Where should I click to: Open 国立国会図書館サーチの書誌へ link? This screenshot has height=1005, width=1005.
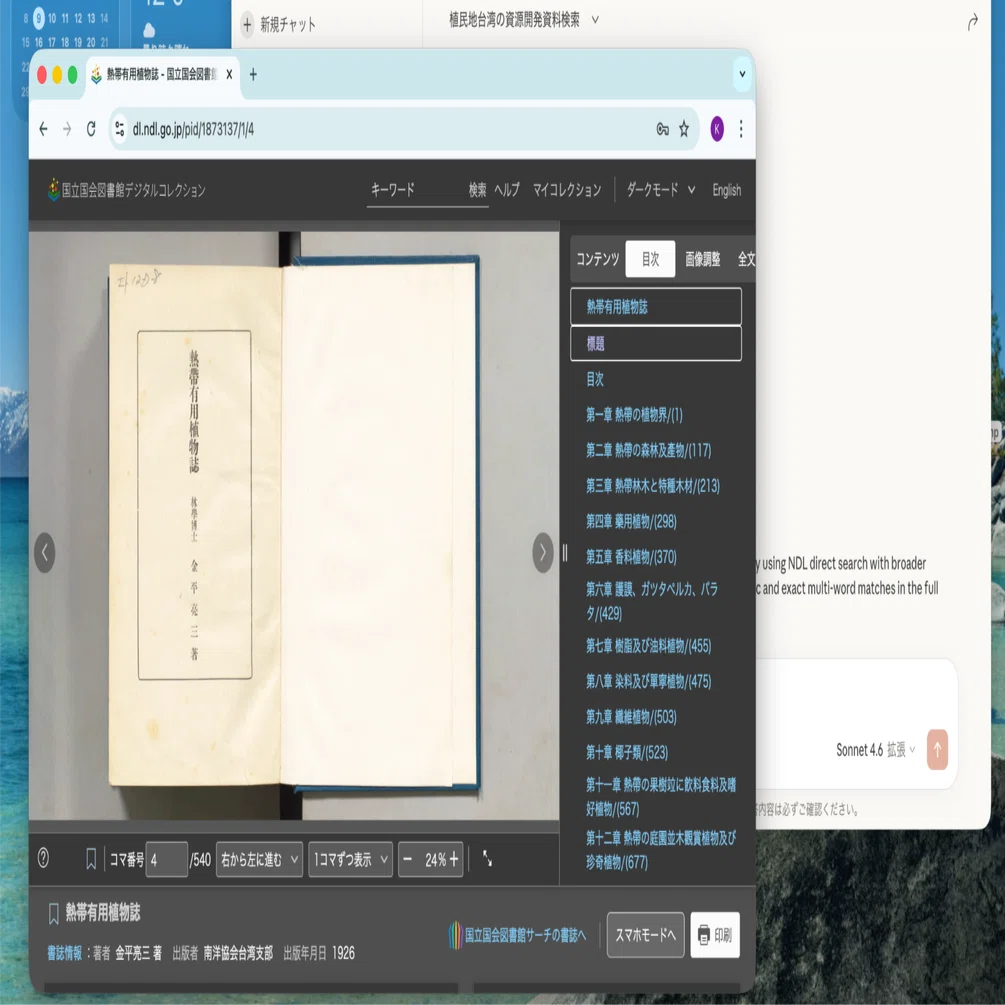(518, 935)
